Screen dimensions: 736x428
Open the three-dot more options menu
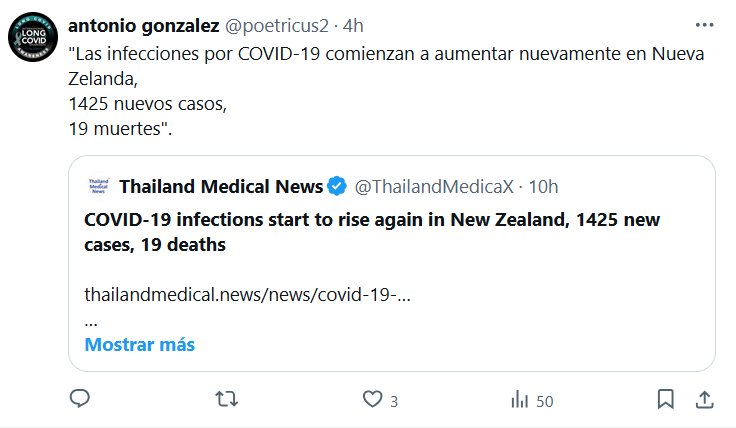pyautogui.click(x=704, y=22)
